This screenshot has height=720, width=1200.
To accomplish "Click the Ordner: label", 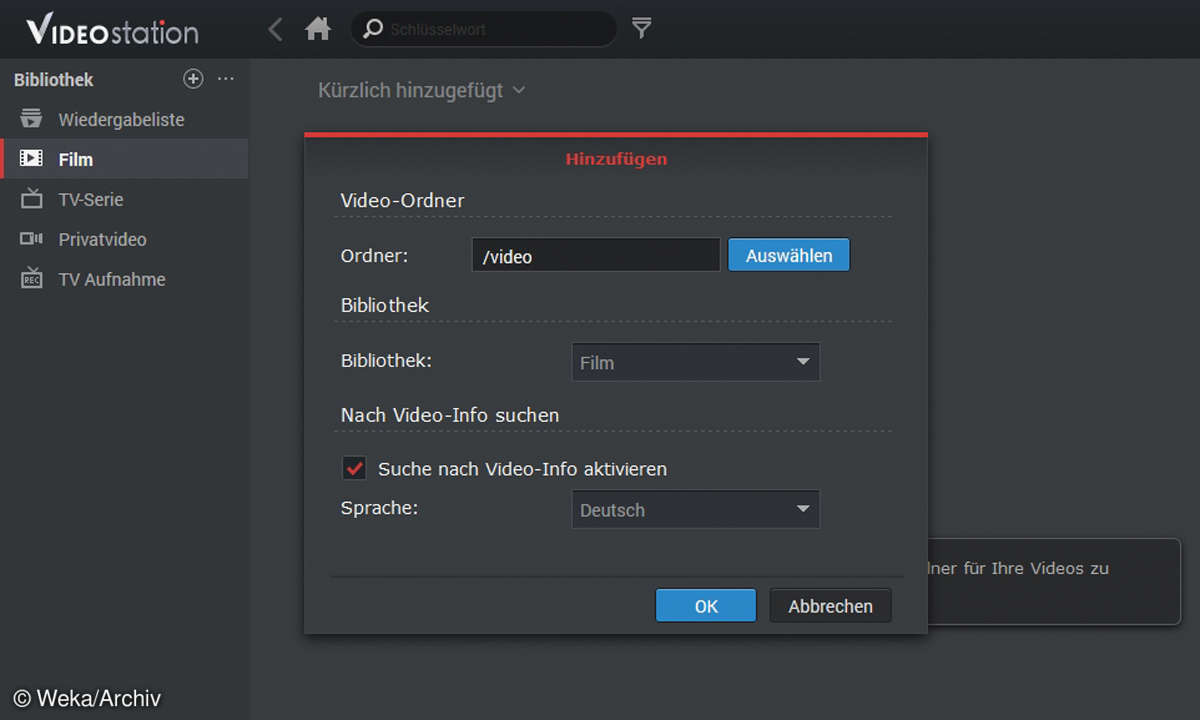I will 375,255.
